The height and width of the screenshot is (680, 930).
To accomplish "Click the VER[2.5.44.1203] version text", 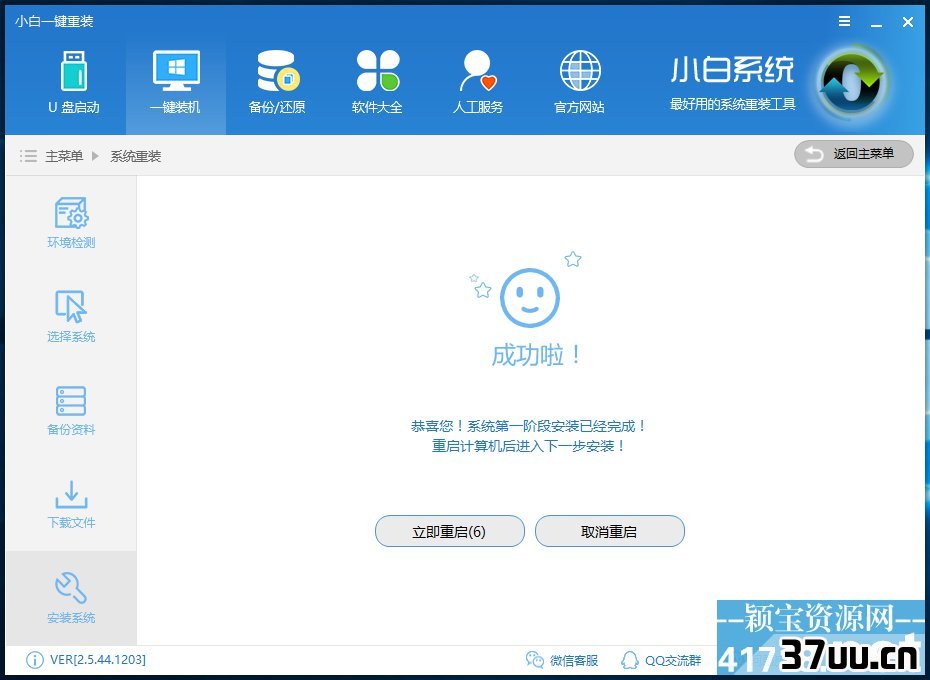I will point(98,660).
